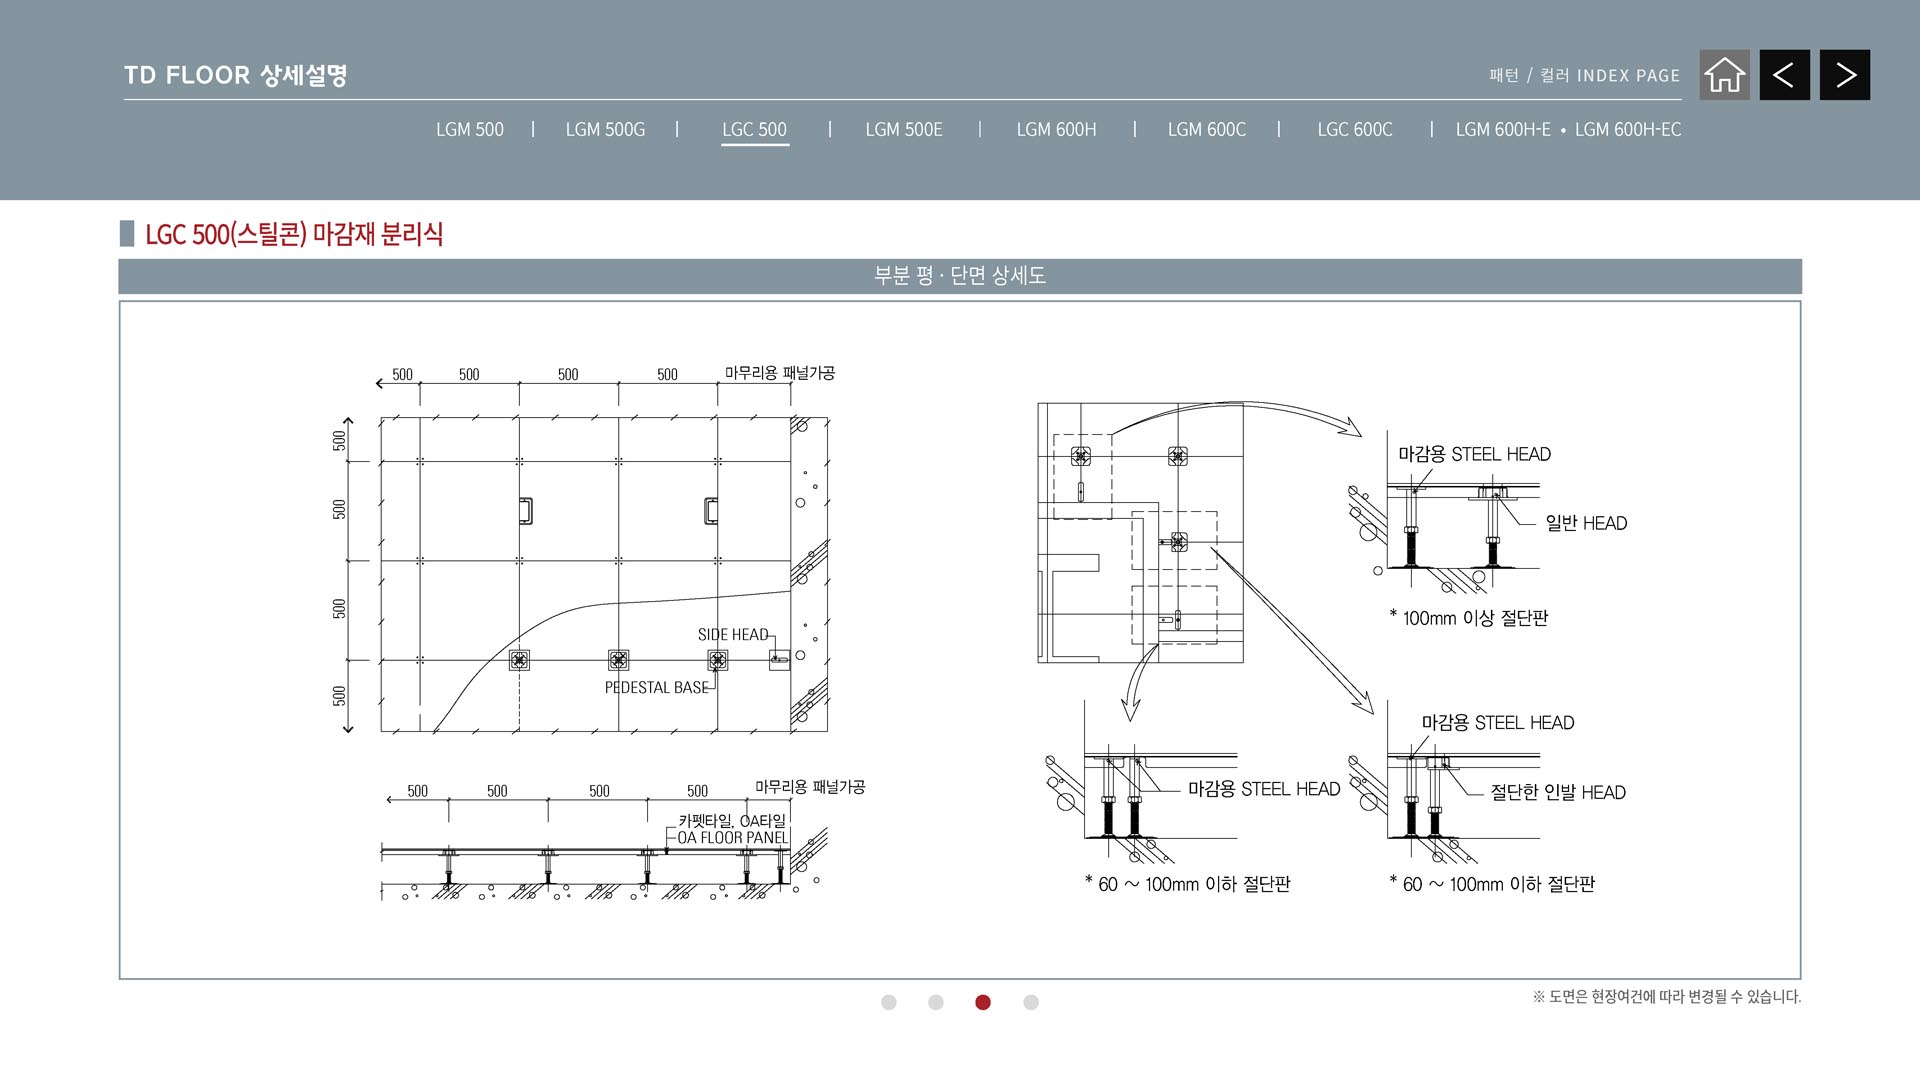Click the SIDE HEAD label in plan
Image resolution: width=1920 pixels, height=1080 pixels.
pos(733,635)
